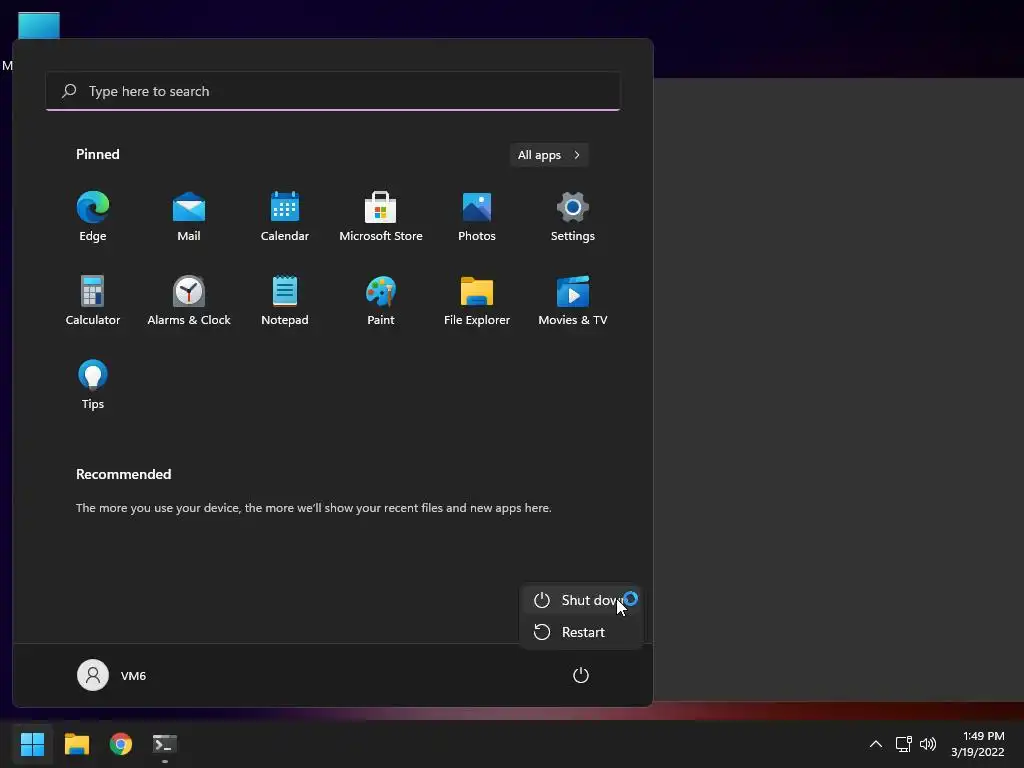
Task: Open the Tips app
Action: coord(93,385)
